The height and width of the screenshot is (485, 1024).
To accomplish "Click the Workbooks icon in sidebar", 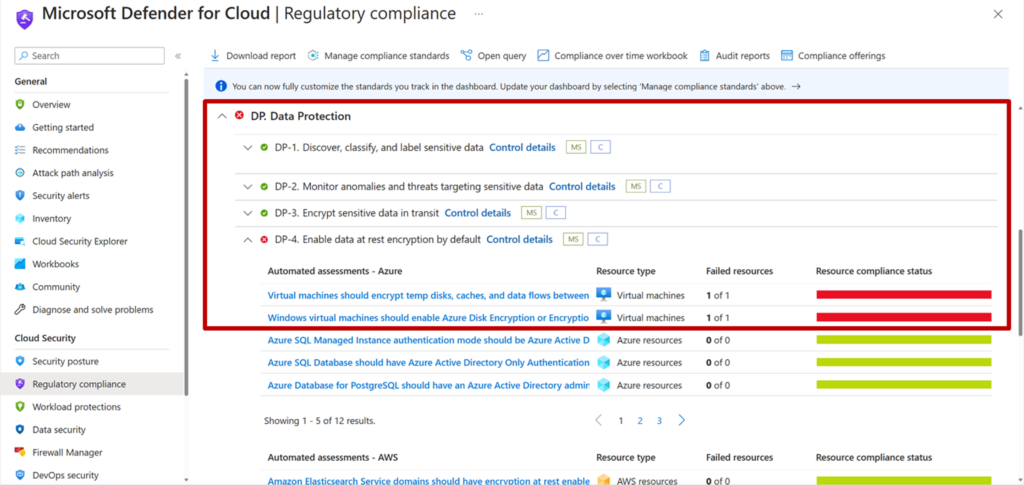I will click(x=20, y=264).
